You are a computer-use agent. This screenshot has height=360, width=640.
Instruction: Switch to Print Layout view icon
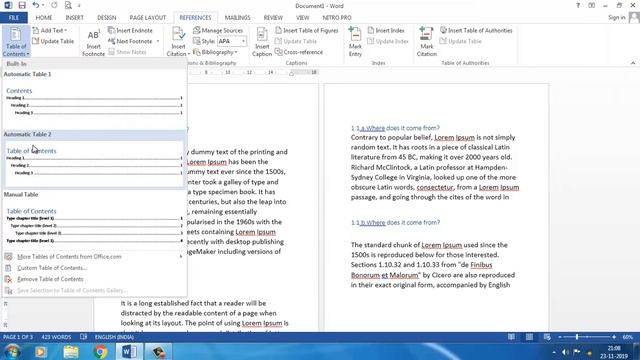[x=529, y=337]
